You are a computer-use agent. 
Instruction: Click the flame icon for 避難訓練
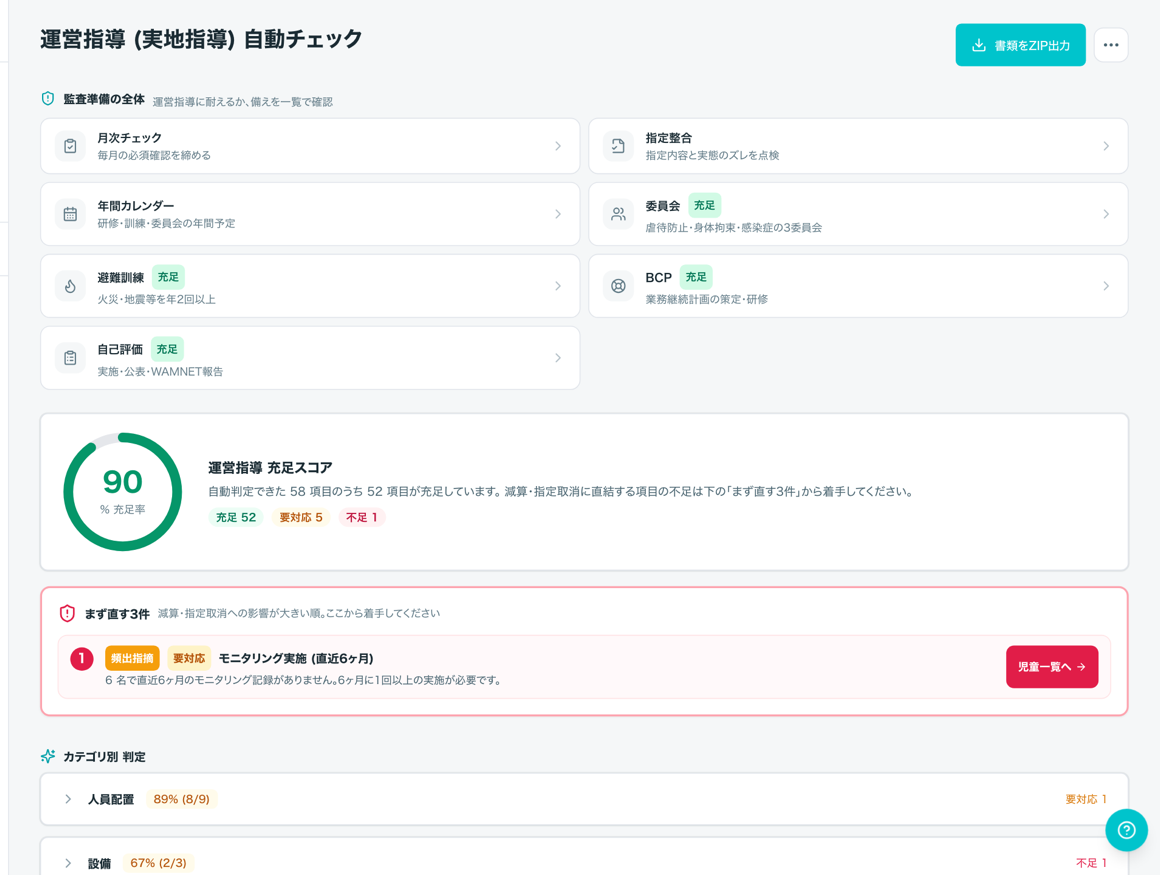coord(70,286)
